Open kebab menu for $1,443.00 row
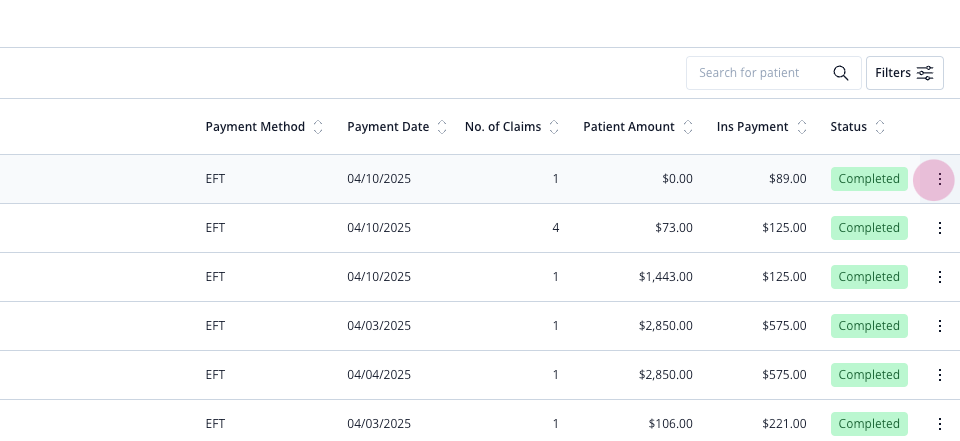 (939, 277)
